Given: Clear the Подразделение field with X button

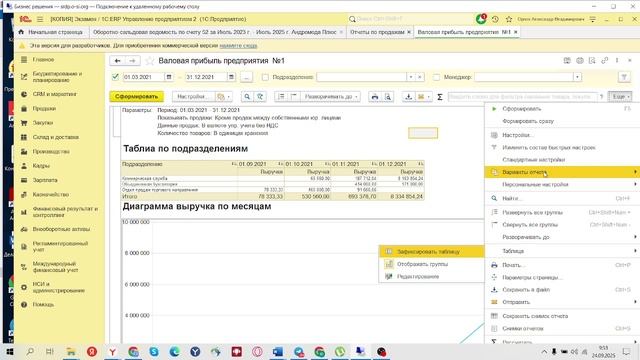Looking at the screenshot, I should pos(420,77).
